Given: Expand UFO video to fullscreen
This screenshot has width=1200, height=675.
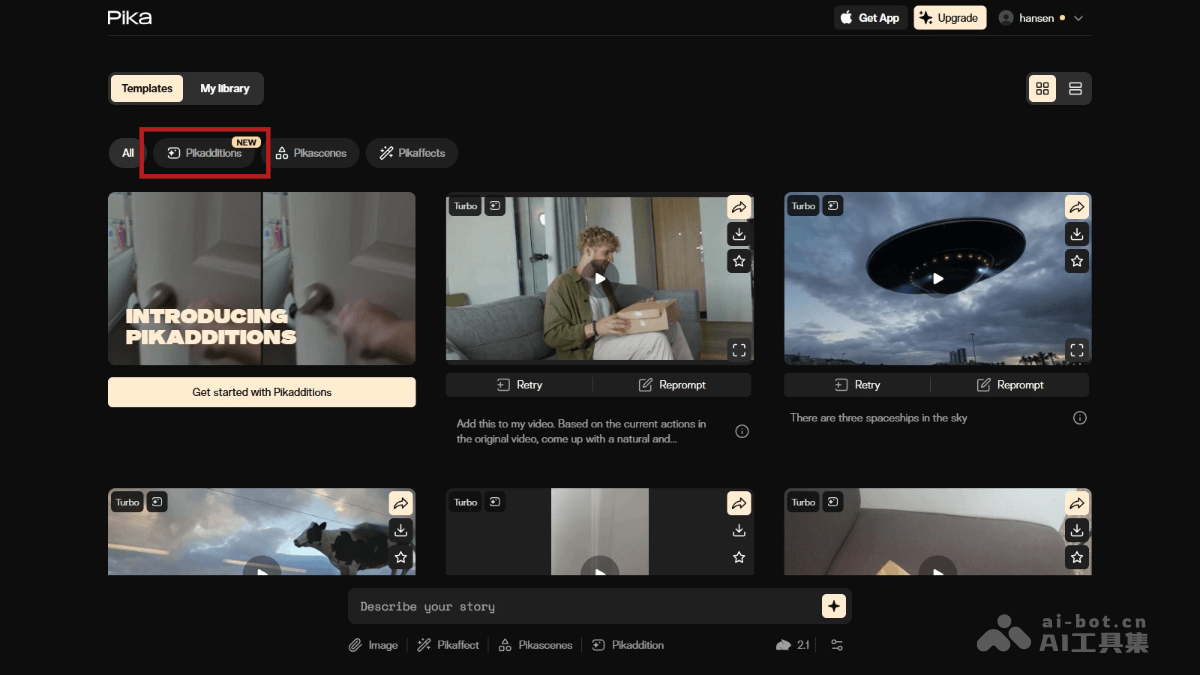Looking at the screenshot, I should pyautogui.click(x=1076, y=350).
